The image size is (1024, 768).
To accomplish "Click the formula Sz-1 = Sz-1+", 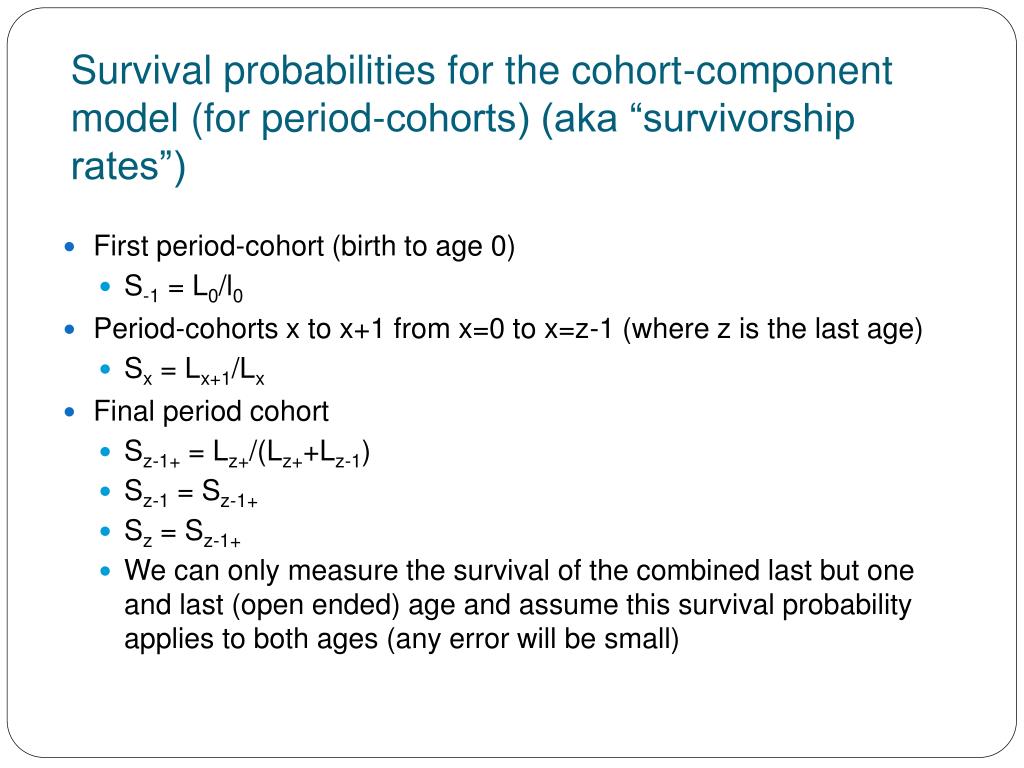I will coord(191,493).
